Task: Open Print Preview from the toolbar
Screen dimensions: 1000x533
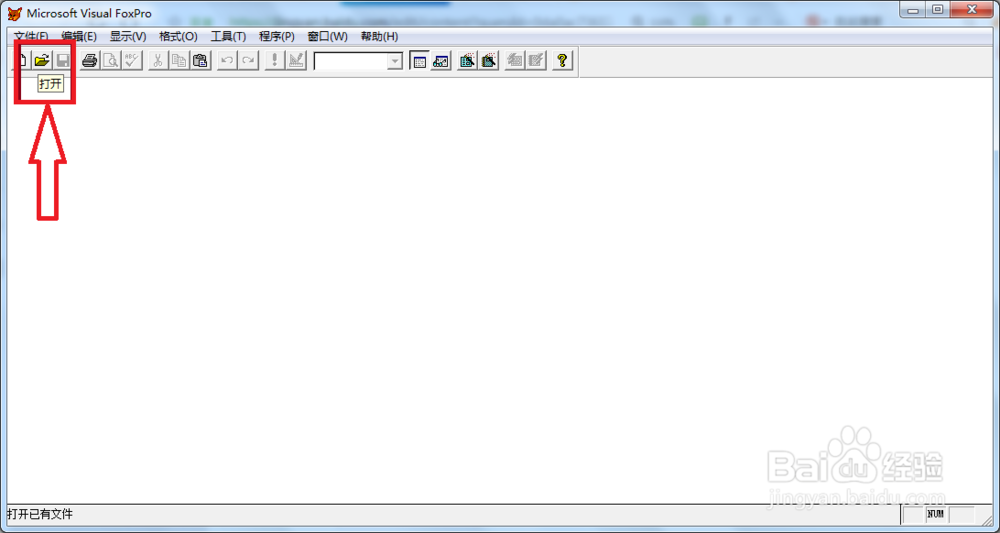Action: pyautogui.click(x=111, y=61)
